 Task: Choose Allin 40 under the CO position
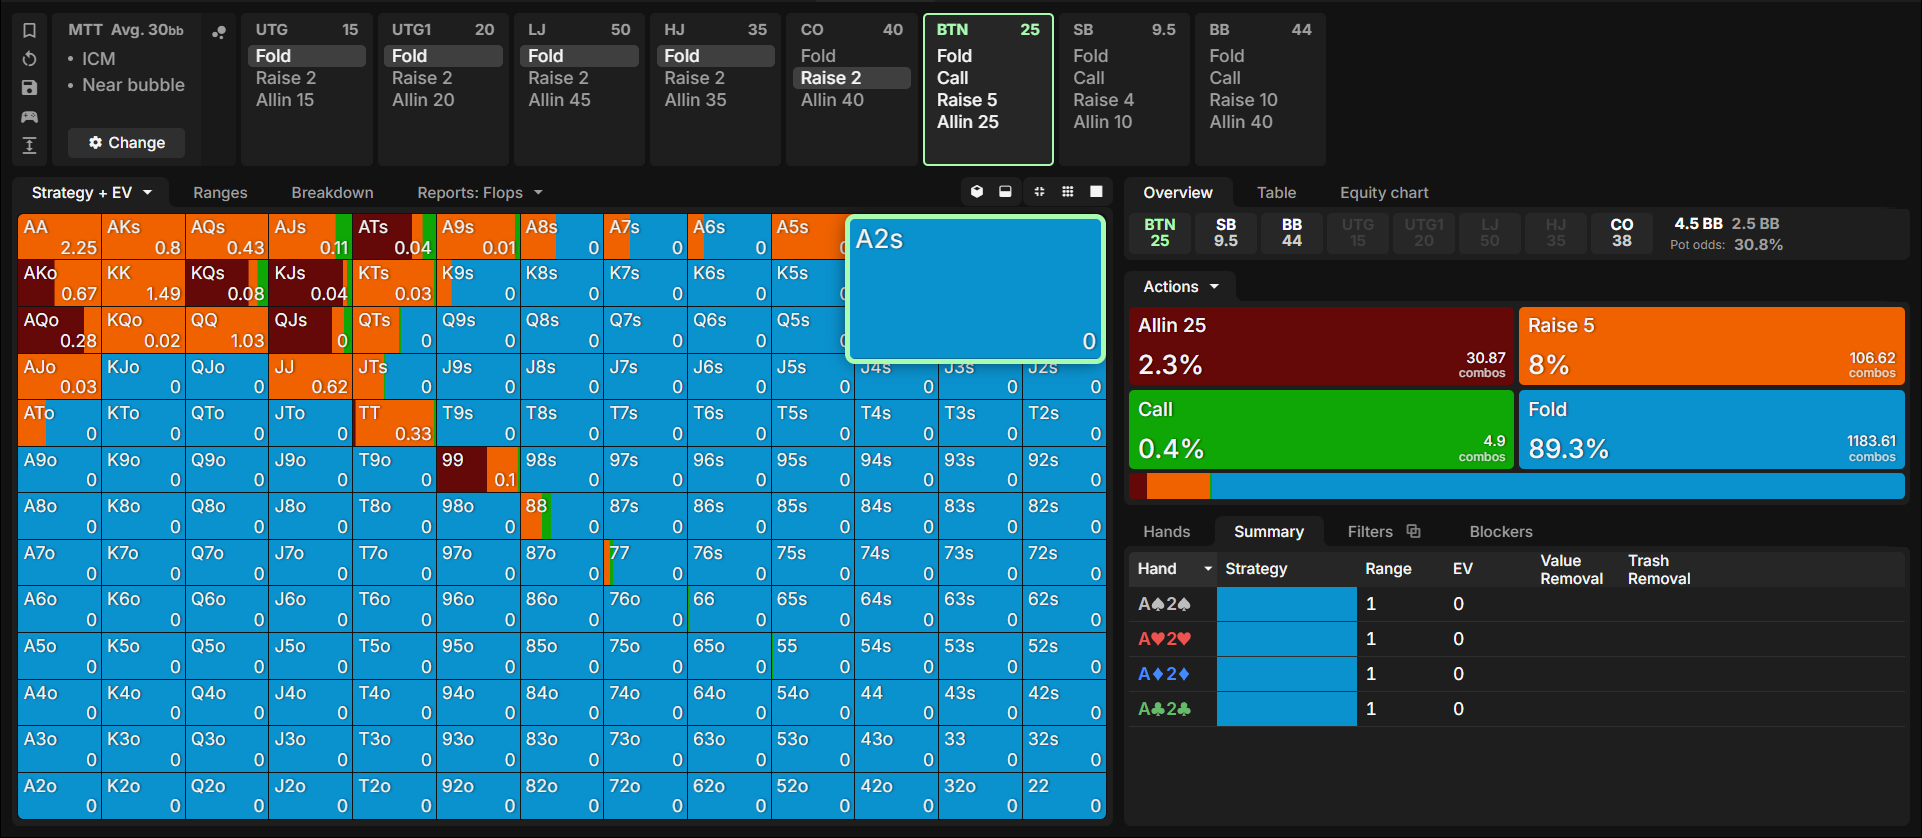coord(832,100)
